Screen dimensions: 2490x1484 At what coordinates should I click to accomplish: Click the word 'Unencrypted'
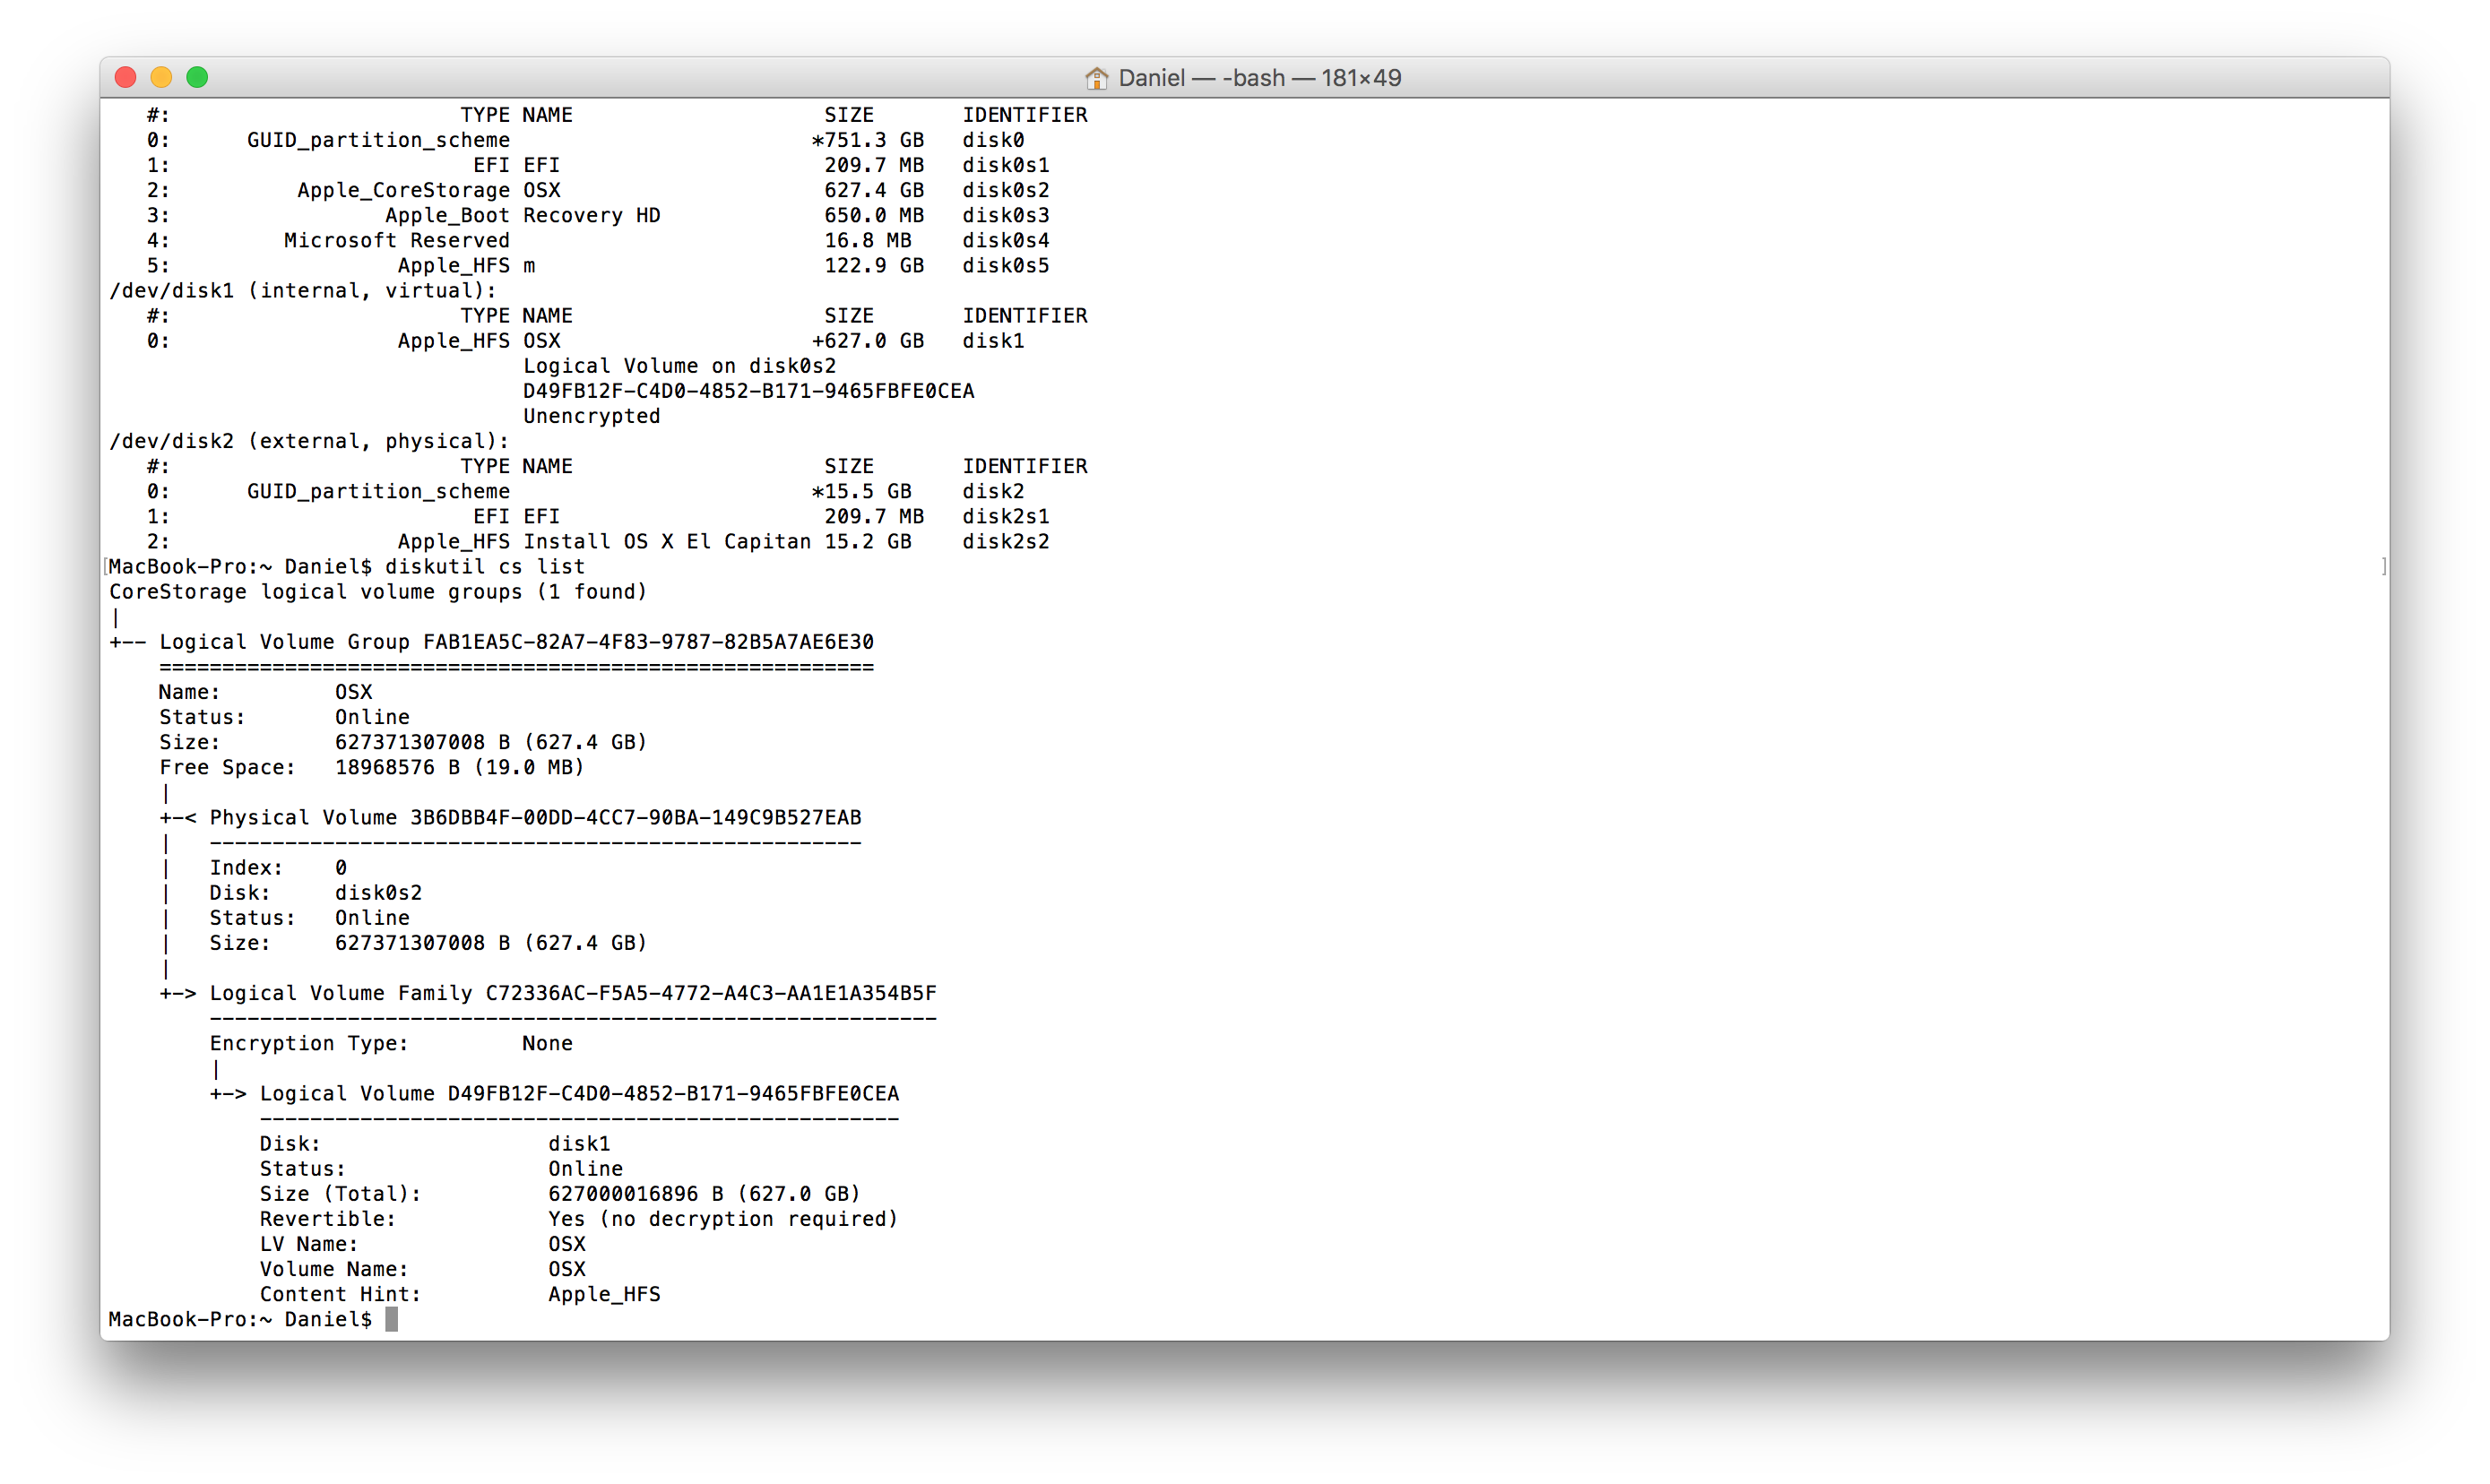(x=592, y=416)
